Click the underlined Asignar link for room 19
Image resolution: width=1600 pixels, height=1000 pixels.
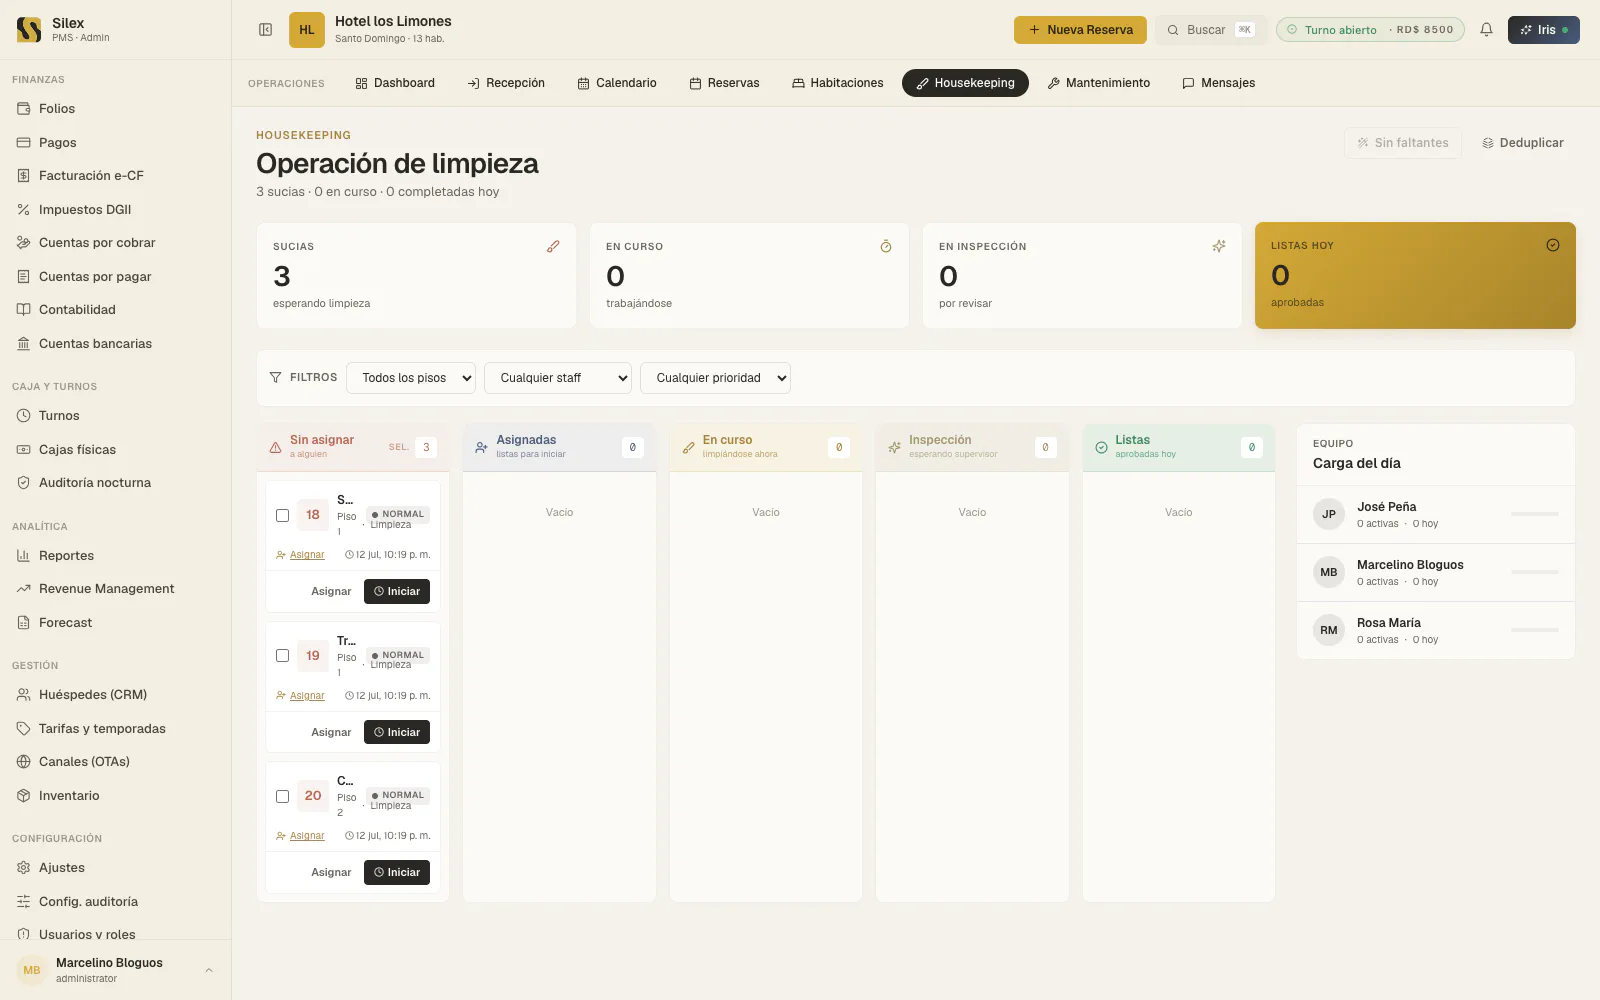point(307,696)
